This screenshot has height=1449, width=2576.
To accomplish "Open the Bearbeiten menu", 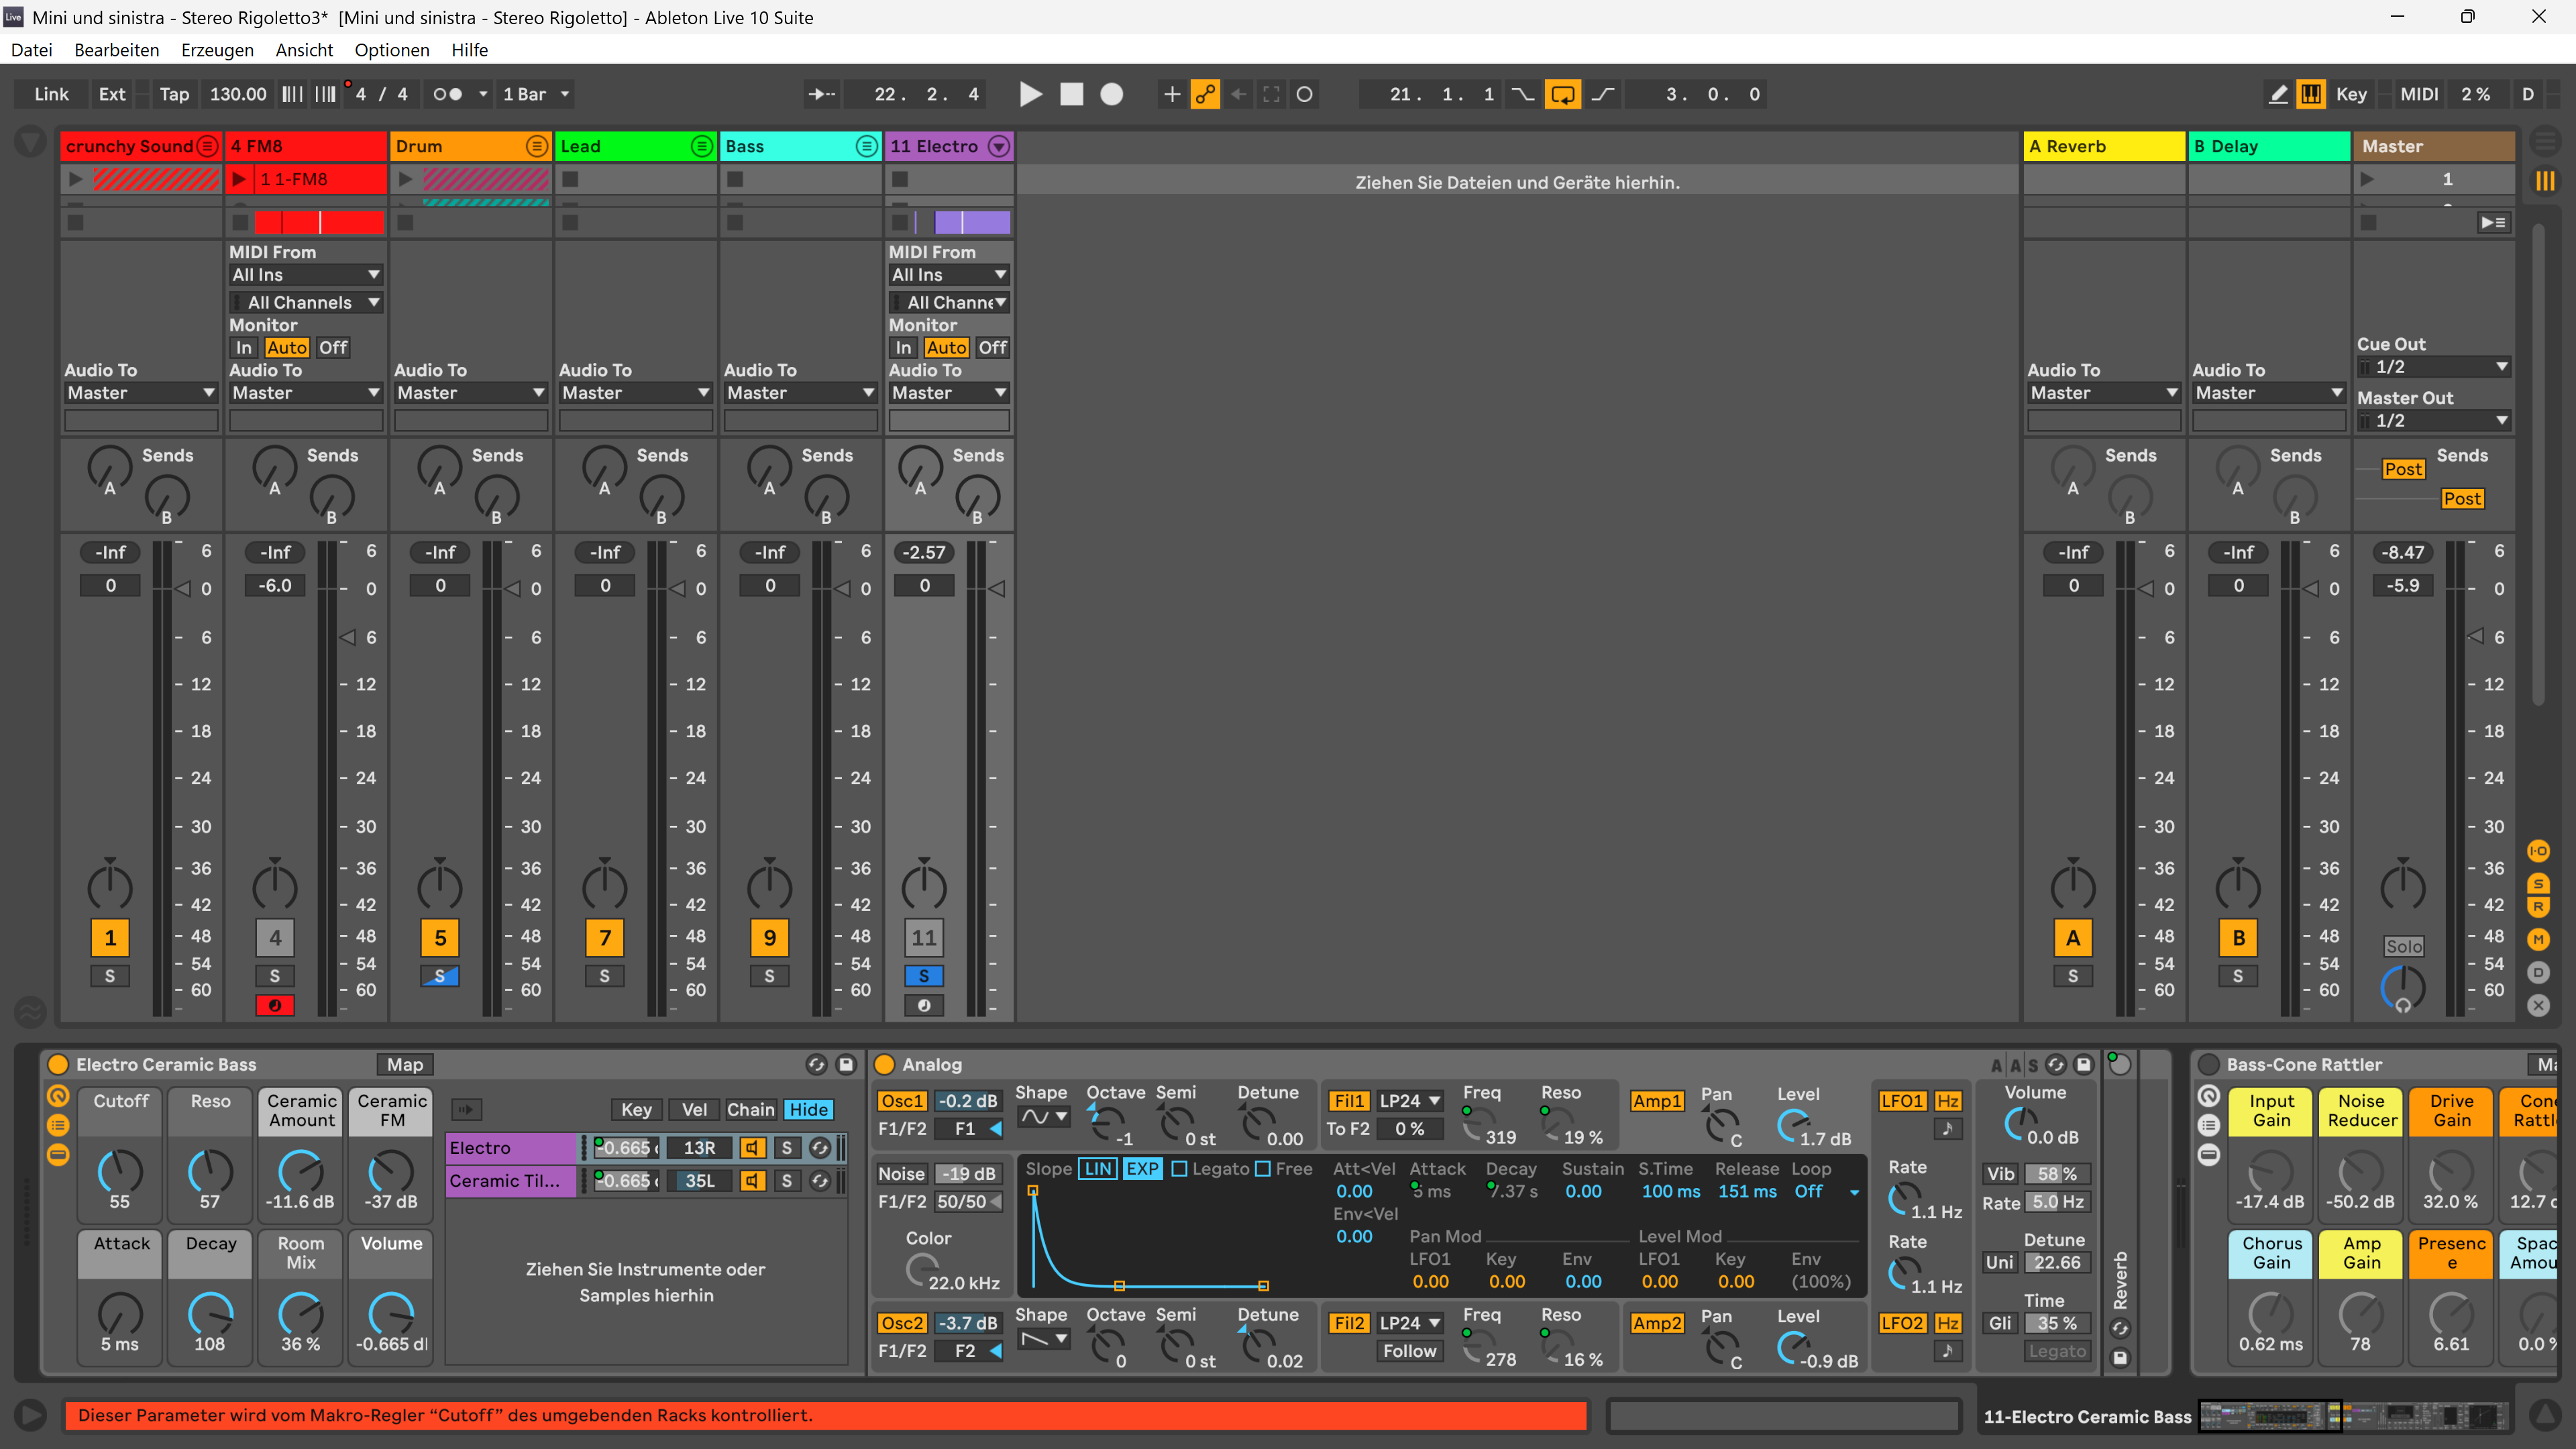I will click(116, 50).
